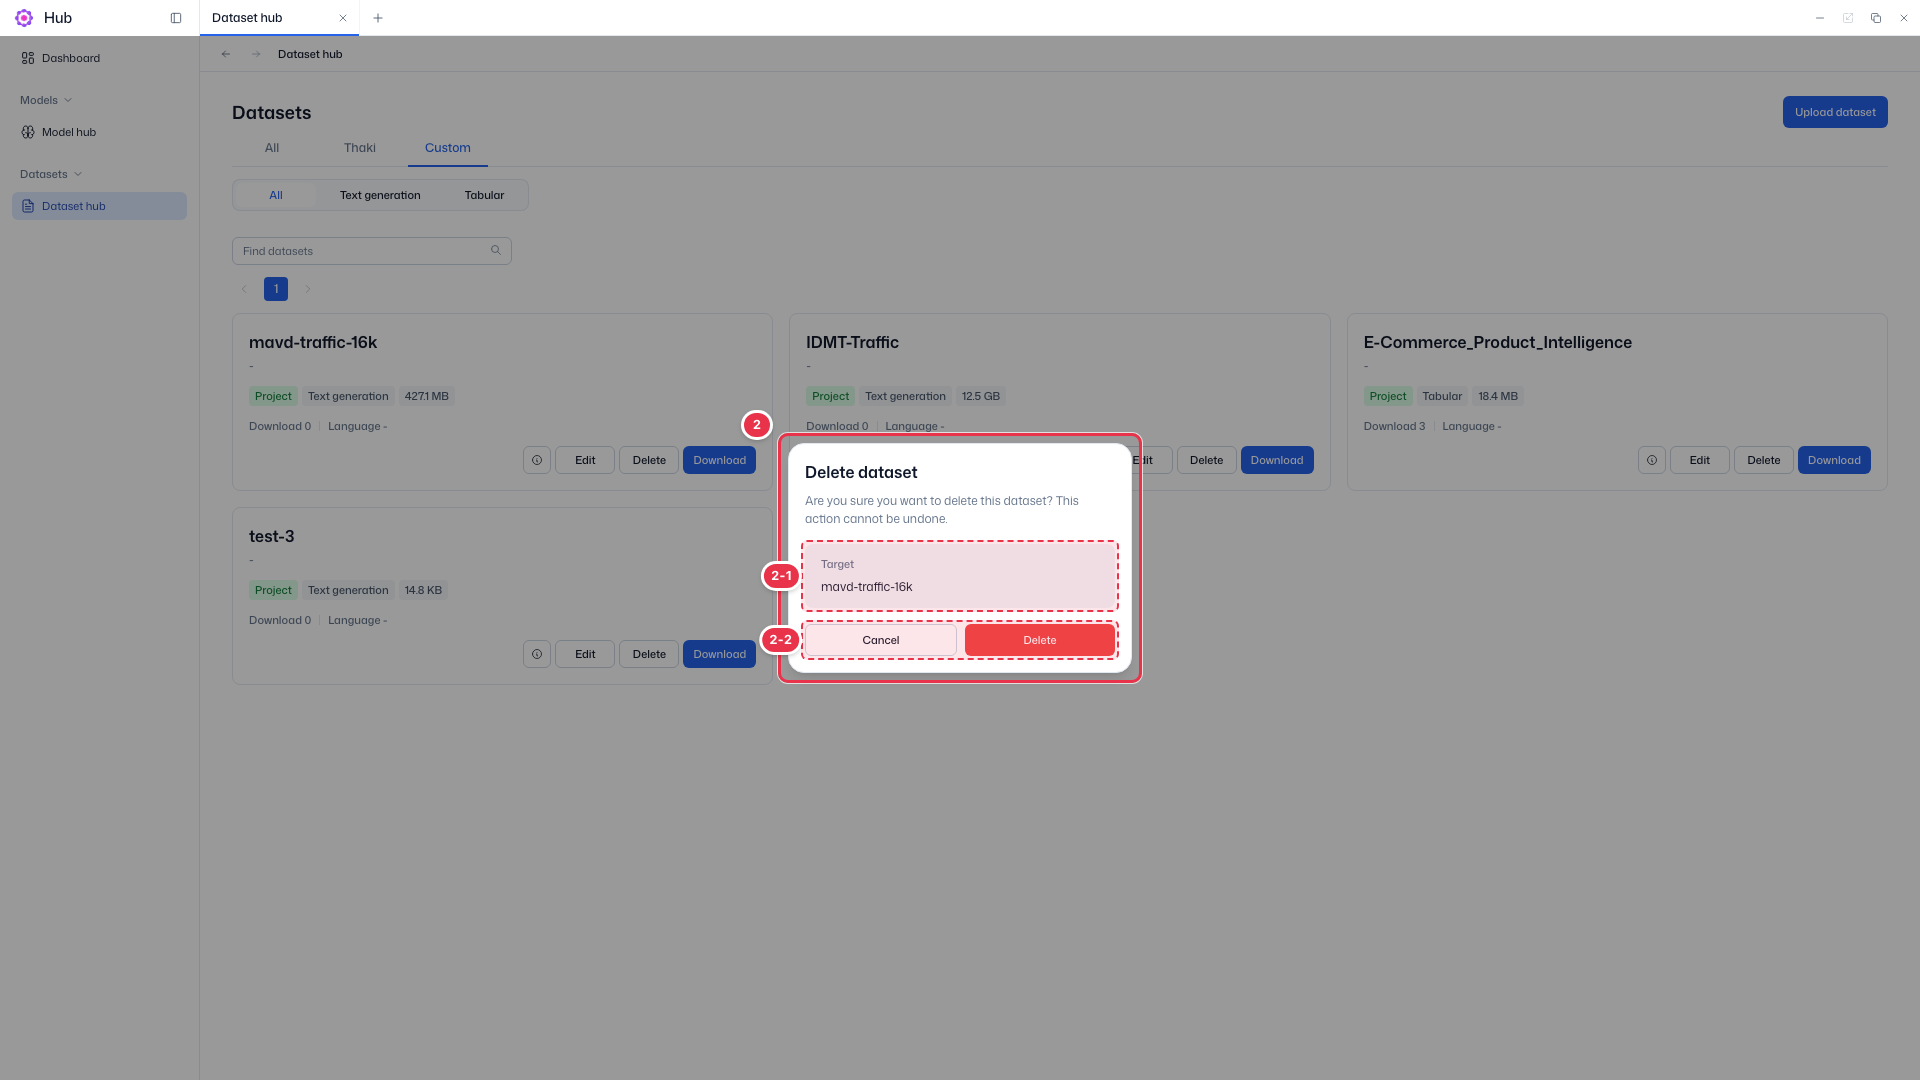Delete the test-3 dataset card

(649, 654)
